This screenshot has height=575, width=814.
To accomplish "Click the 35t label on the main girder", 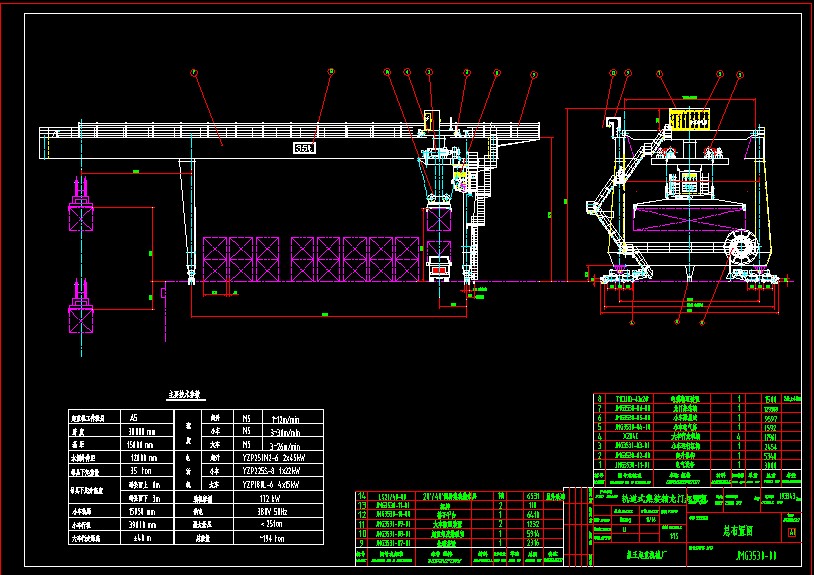I will point(304,148).
